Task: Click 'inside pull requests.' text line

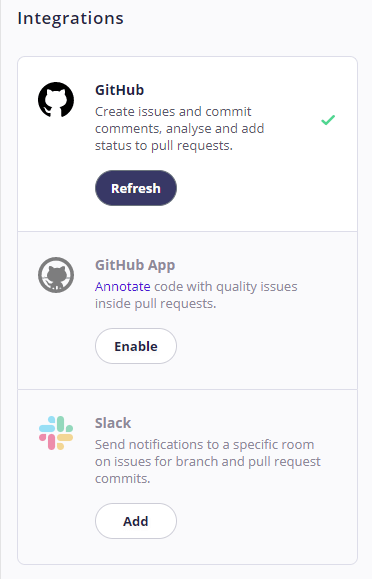Action: tap(156, 304)
